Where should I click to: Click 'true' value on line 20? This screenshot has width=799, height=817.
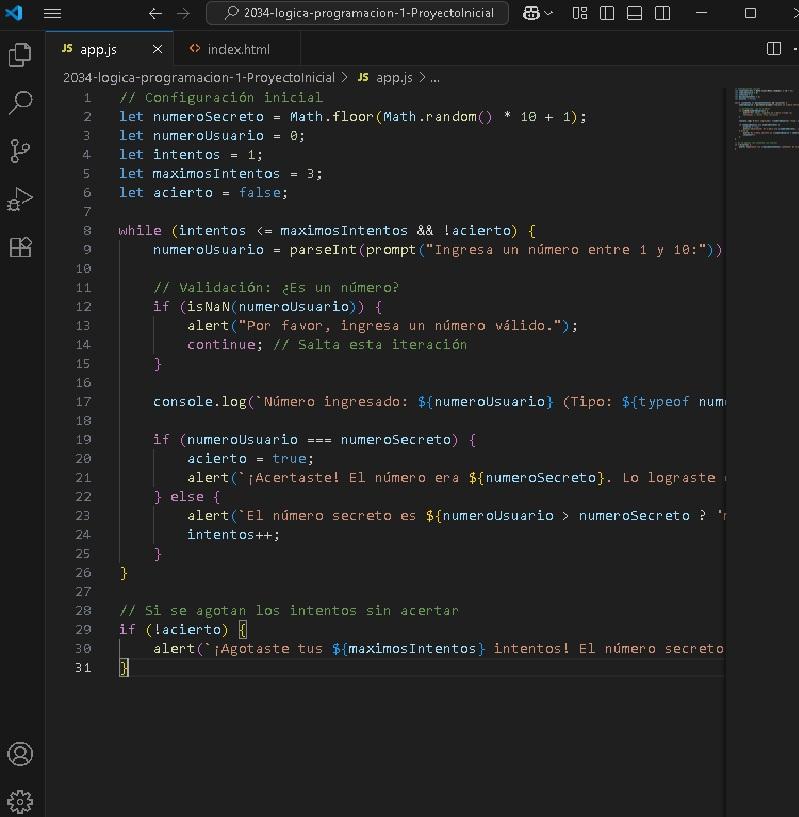[289, 459]
